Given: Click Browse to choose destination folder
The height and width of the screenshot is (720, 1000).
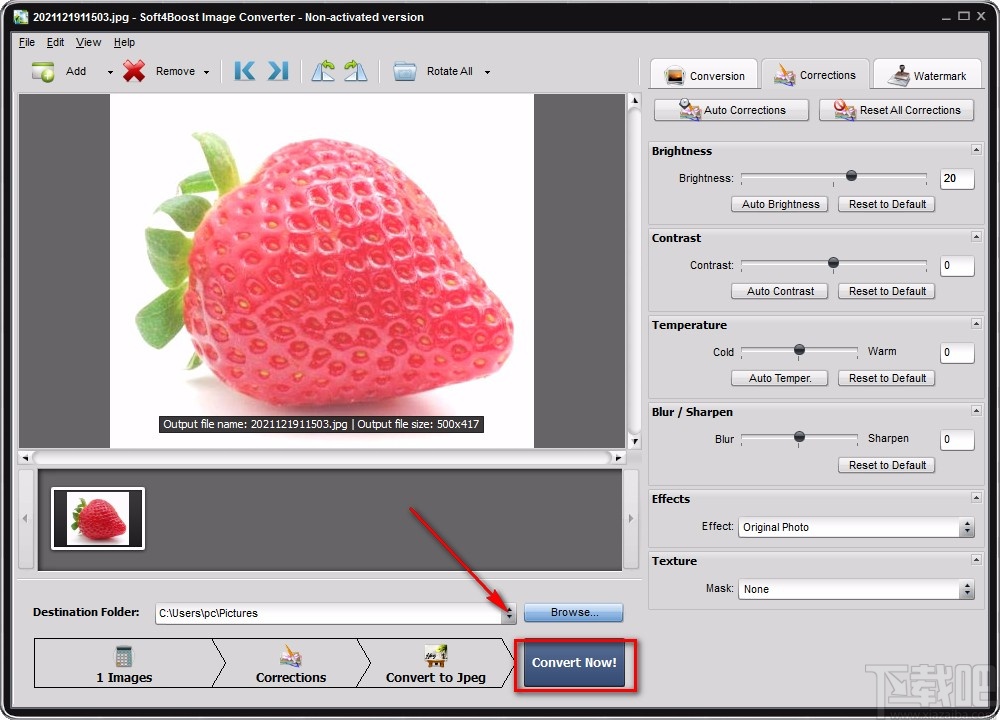Looking at the screenshot, I should [573, 612].
